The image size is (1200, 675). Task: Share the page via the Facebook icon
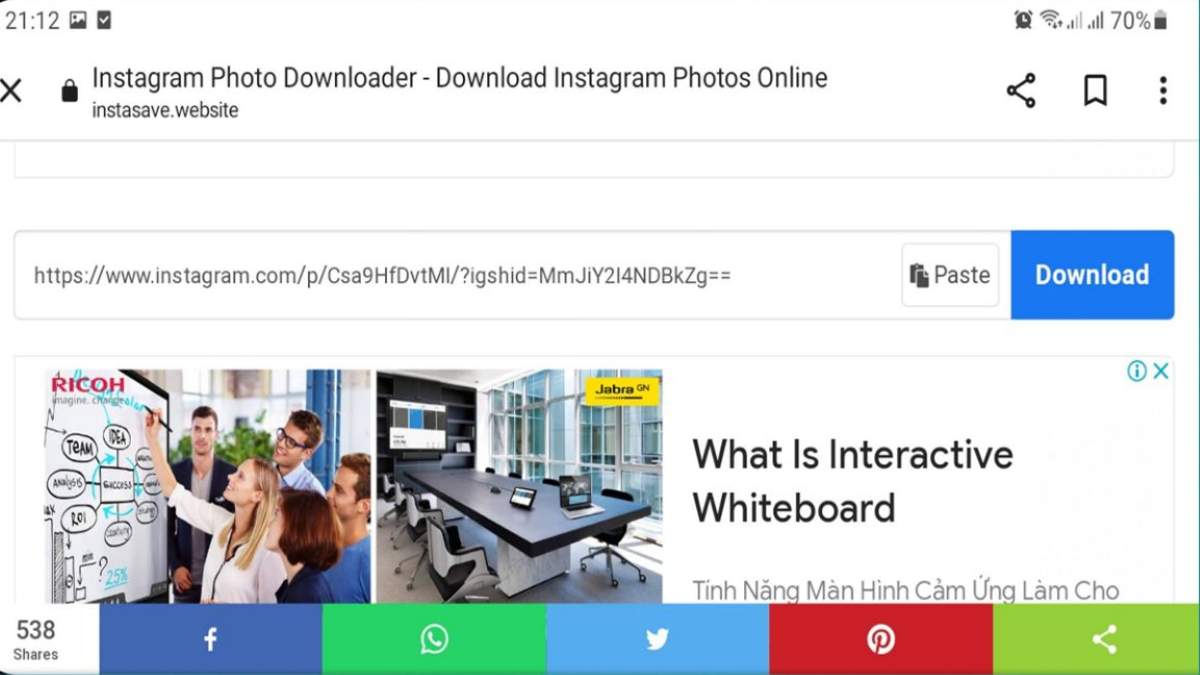[208, 638]
